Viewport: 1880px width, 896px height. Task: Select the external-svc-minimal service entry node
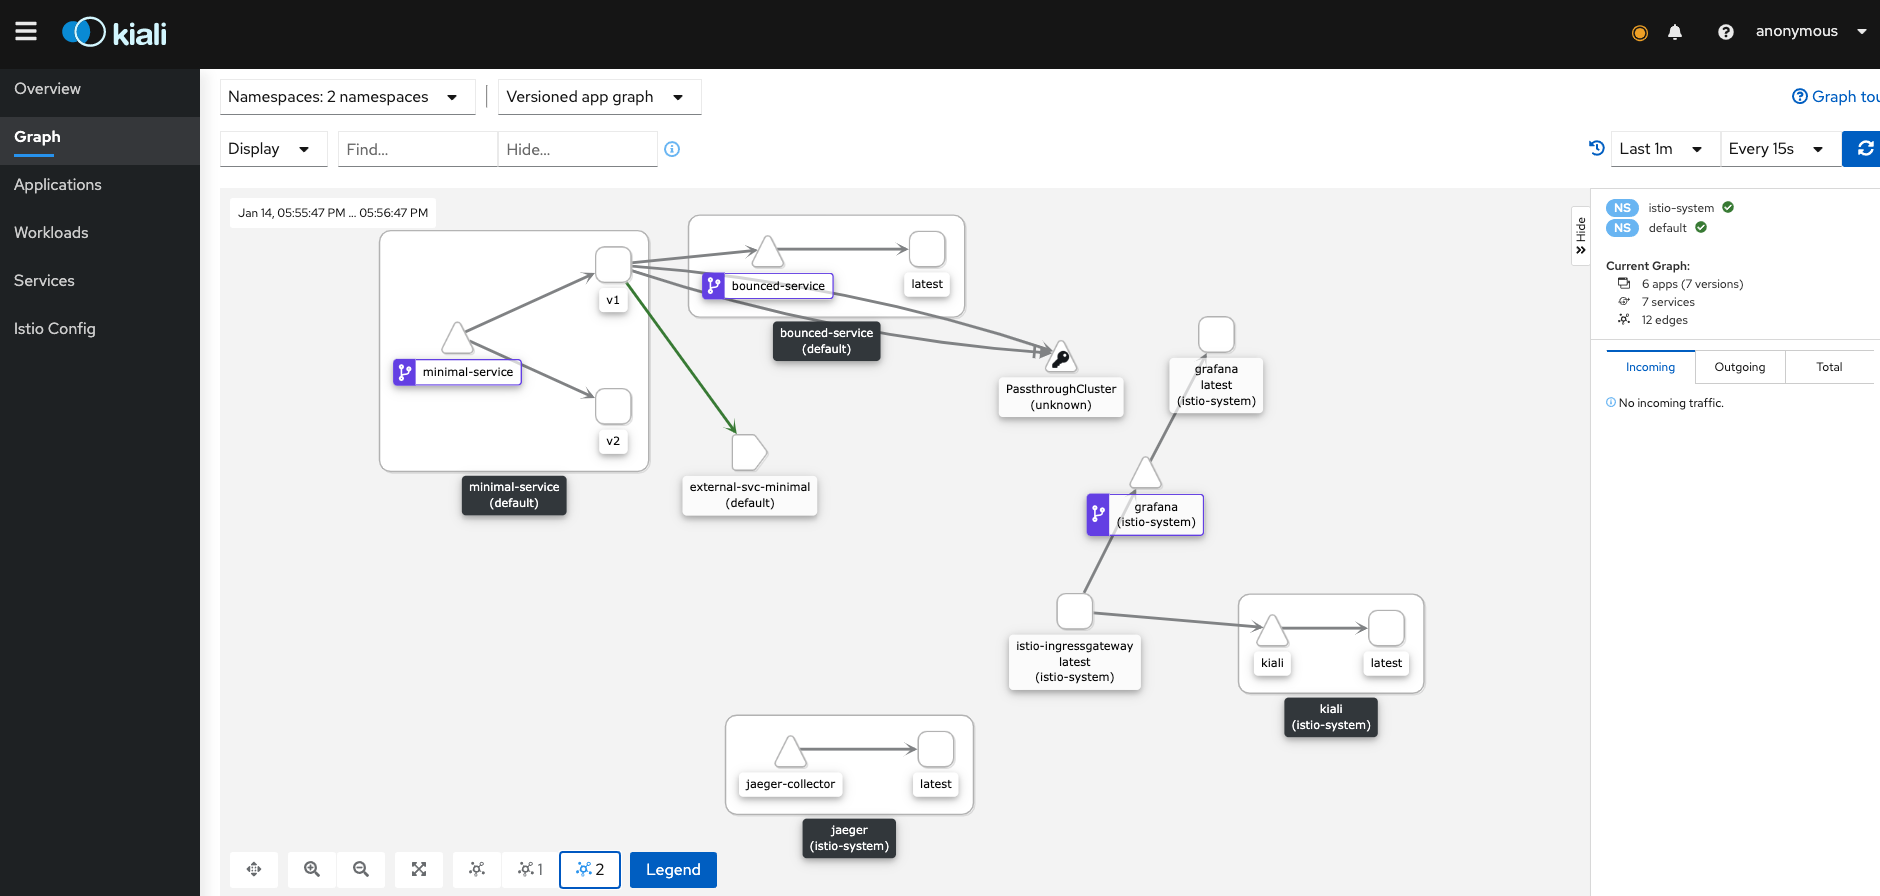(x=749, y=452)
